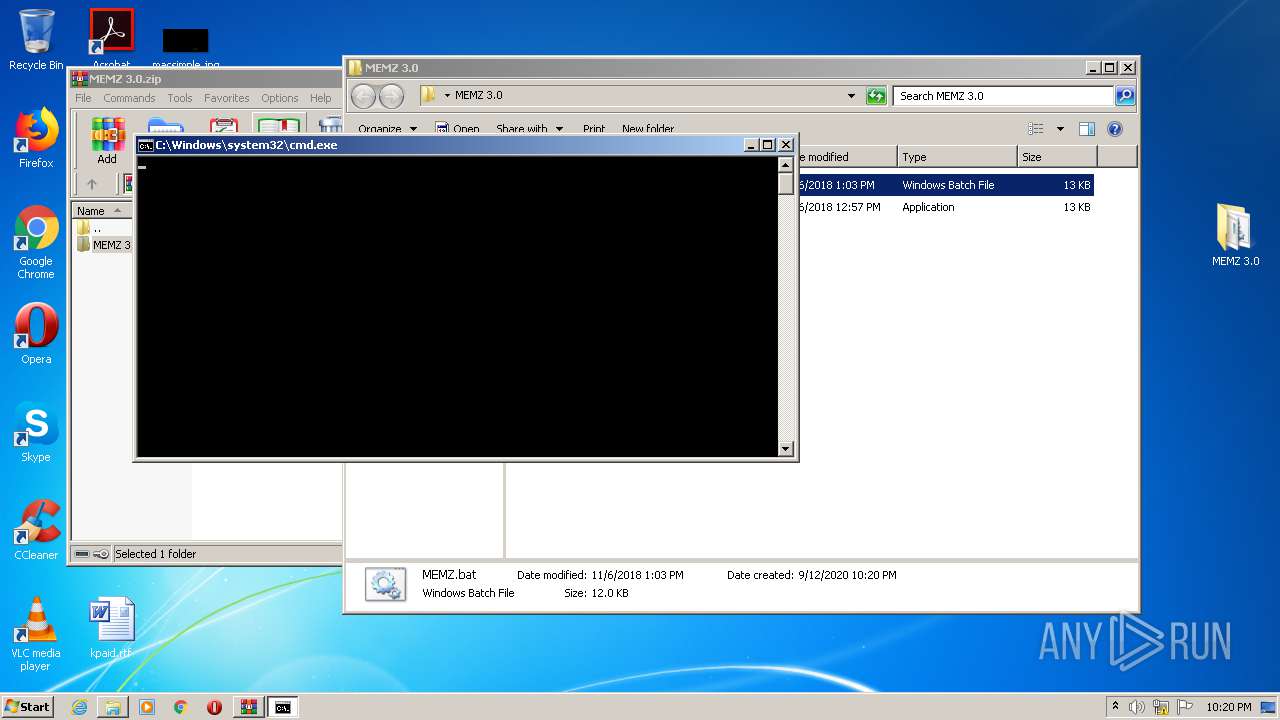Click the cmd.exe title bar icon

[x=146, y=145]
